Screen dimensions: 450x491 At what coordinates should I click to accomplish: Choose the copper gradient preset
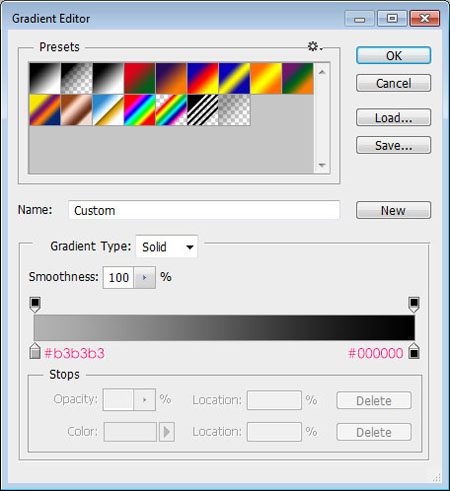pos(76,110)
